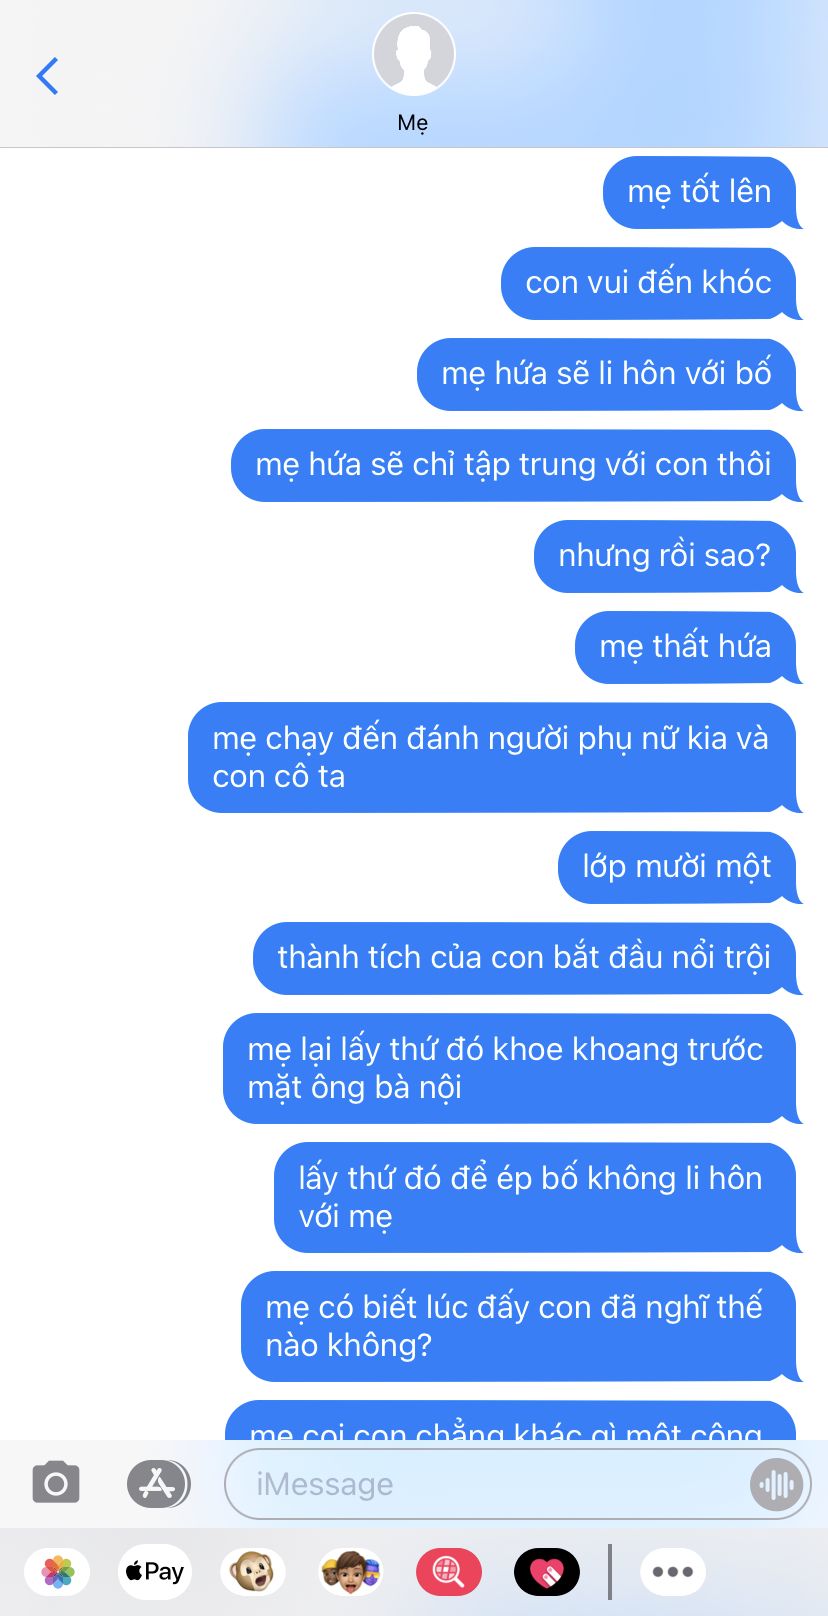Viewport: 828px width, 1616px height.
Task: Toggle the App Store apps drawer button
Action: pos(158,1483)
